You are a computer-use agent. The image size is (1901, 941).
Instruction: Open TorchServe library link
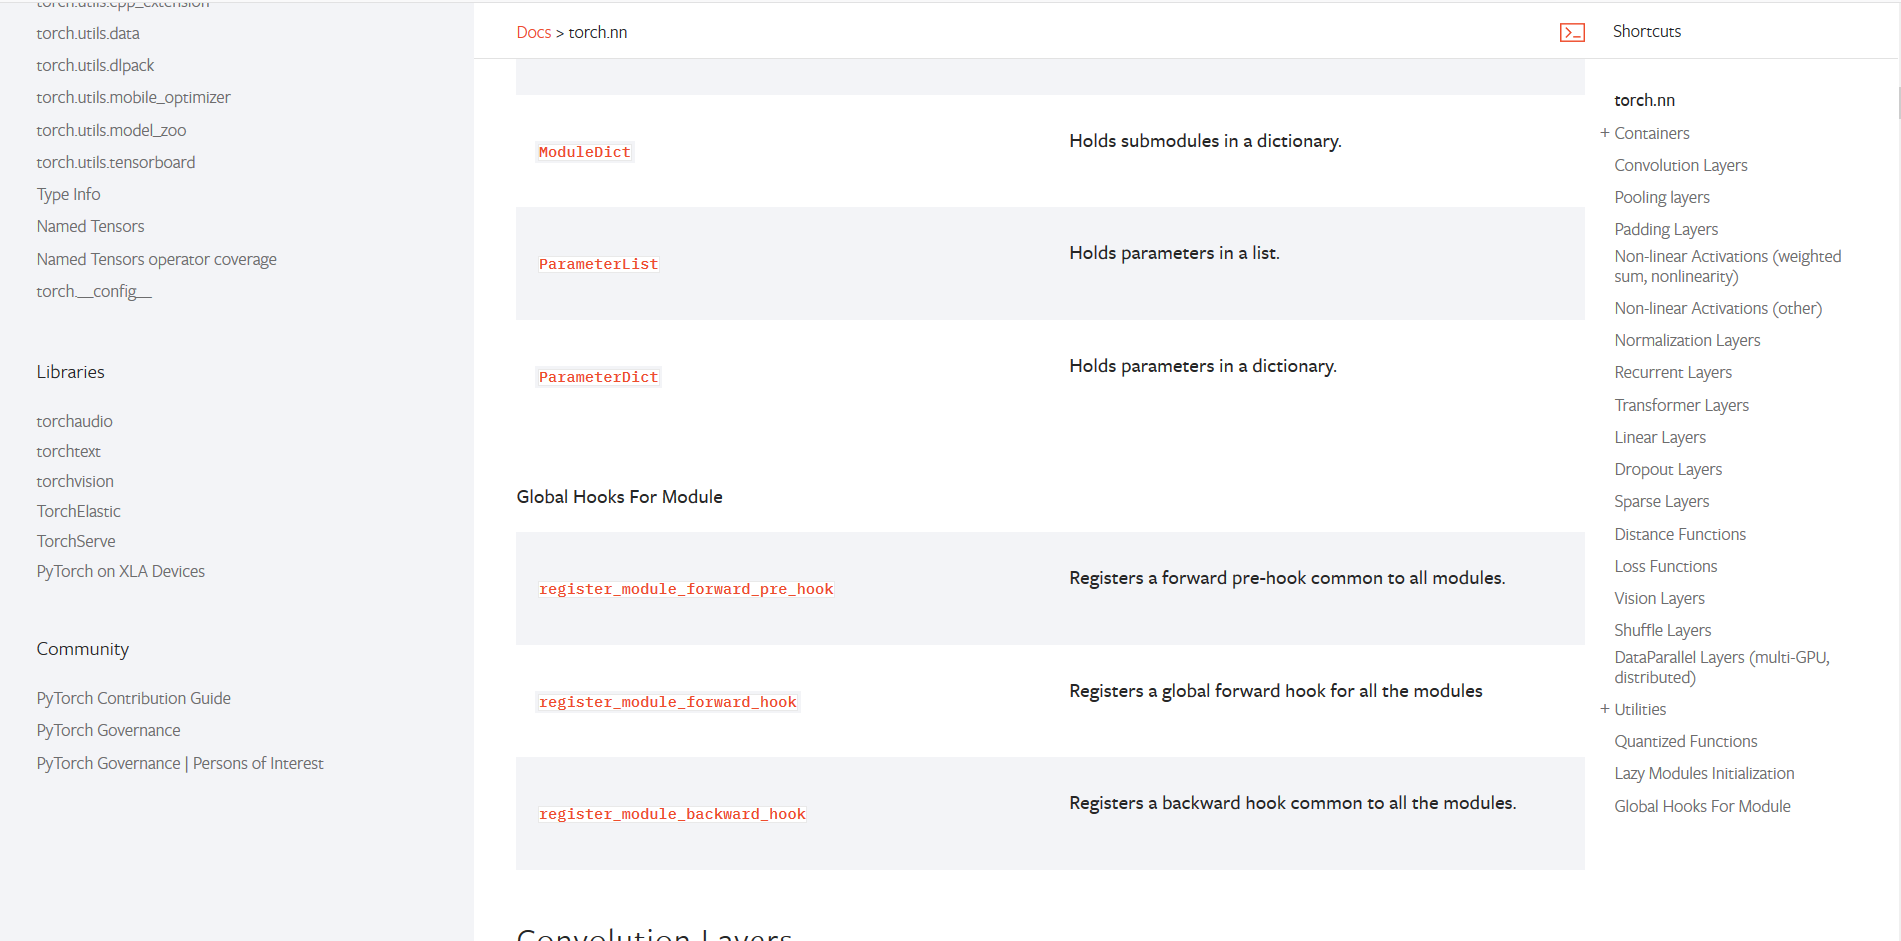coord(76,541)
